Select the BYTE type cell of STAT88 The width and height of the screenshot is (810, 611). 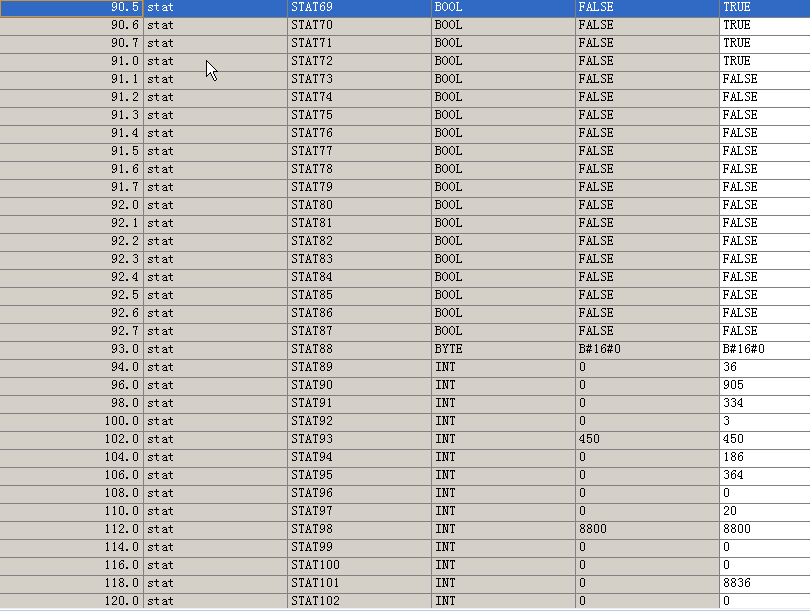pyautogui.click(x=502, y=349)
